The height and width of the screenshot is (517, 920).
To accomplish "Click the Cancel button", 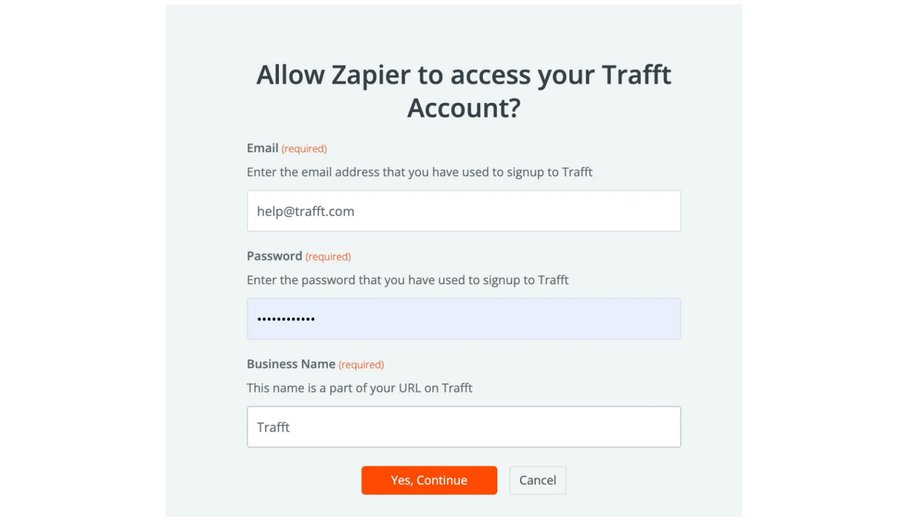I will click(x=537, y=480).
